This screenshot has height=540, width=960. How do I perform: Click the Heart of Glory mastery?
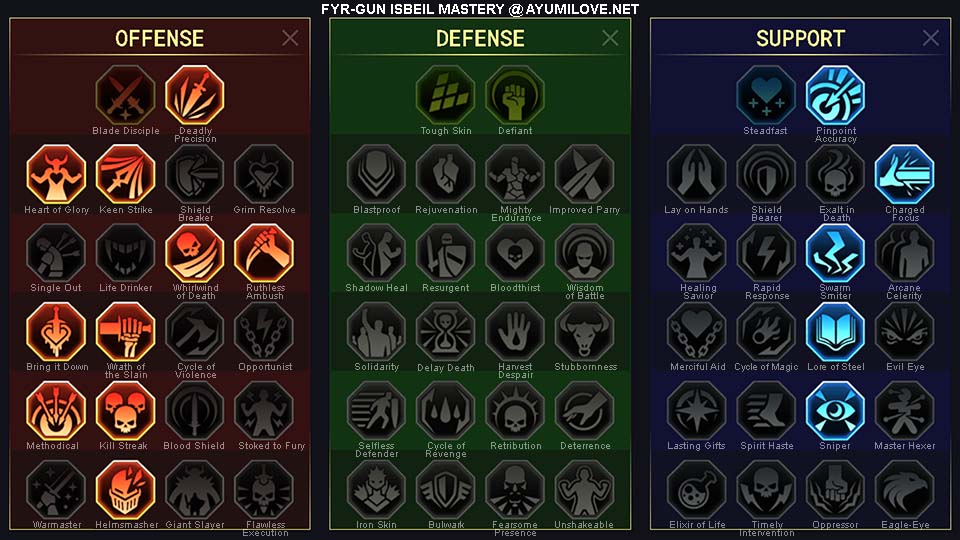pos(56,174)
